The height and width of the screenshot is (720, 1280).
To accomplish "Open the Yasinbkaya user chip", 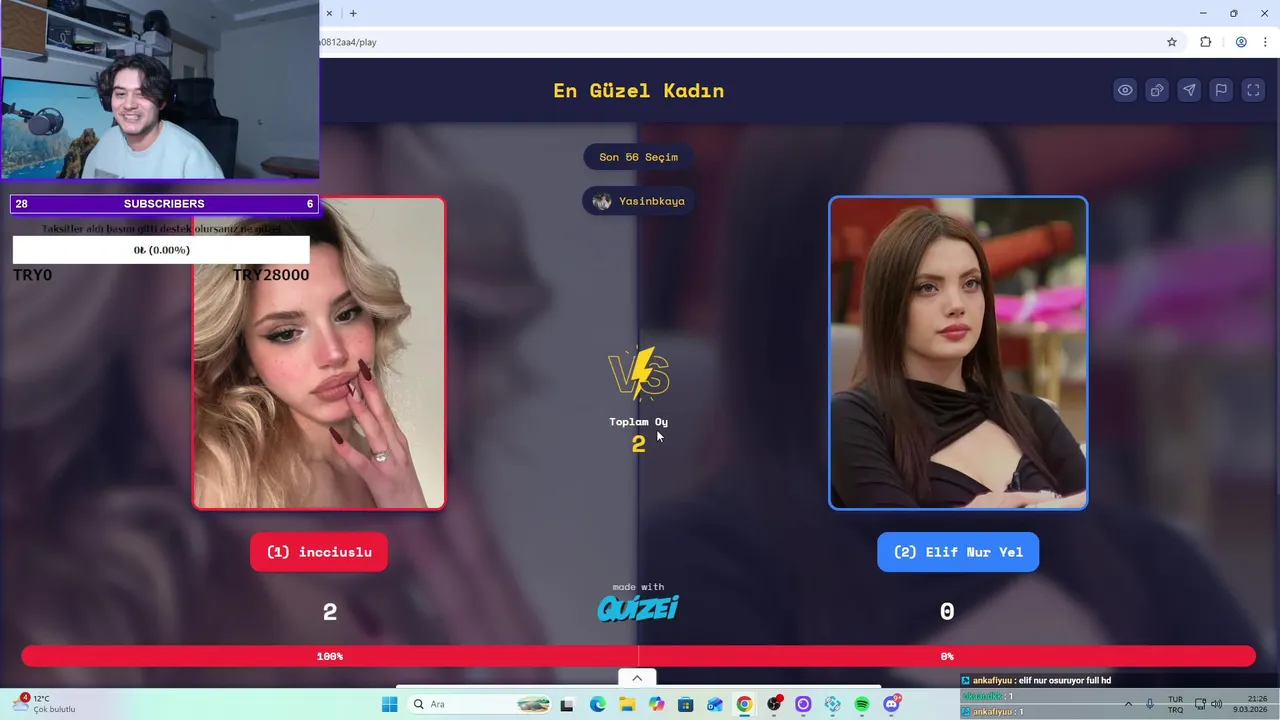I will [x=638, y=201].
